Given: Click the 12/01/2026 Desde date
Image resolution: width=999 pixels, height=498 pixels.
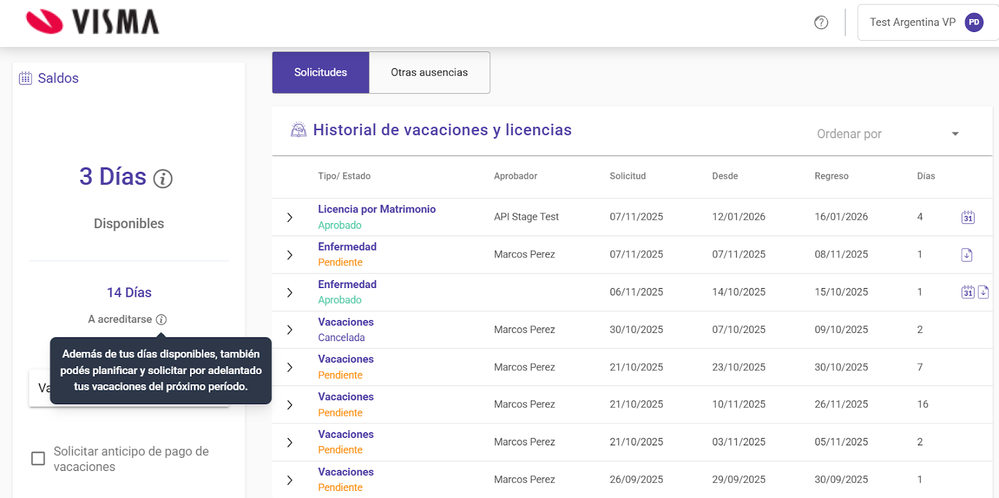Looking at the screenshot, I should 738,217.
